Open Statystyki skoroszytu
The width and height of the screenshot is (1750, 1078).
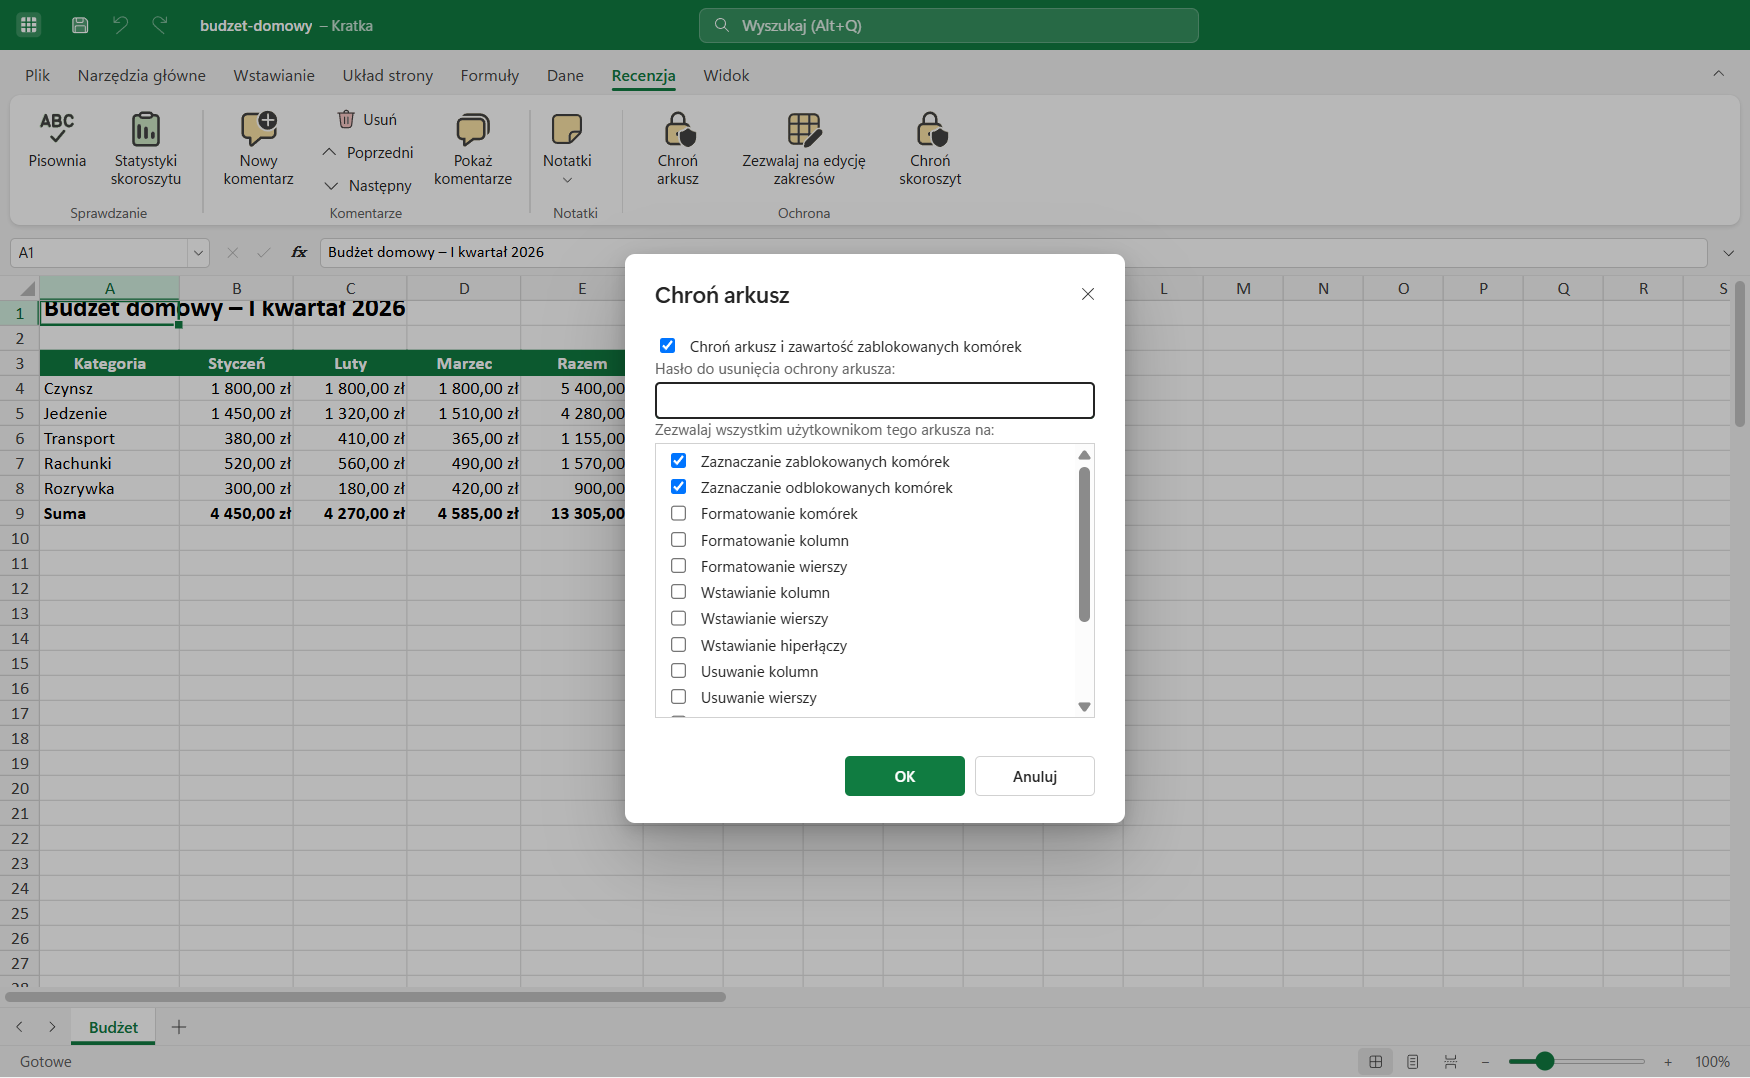146,149
